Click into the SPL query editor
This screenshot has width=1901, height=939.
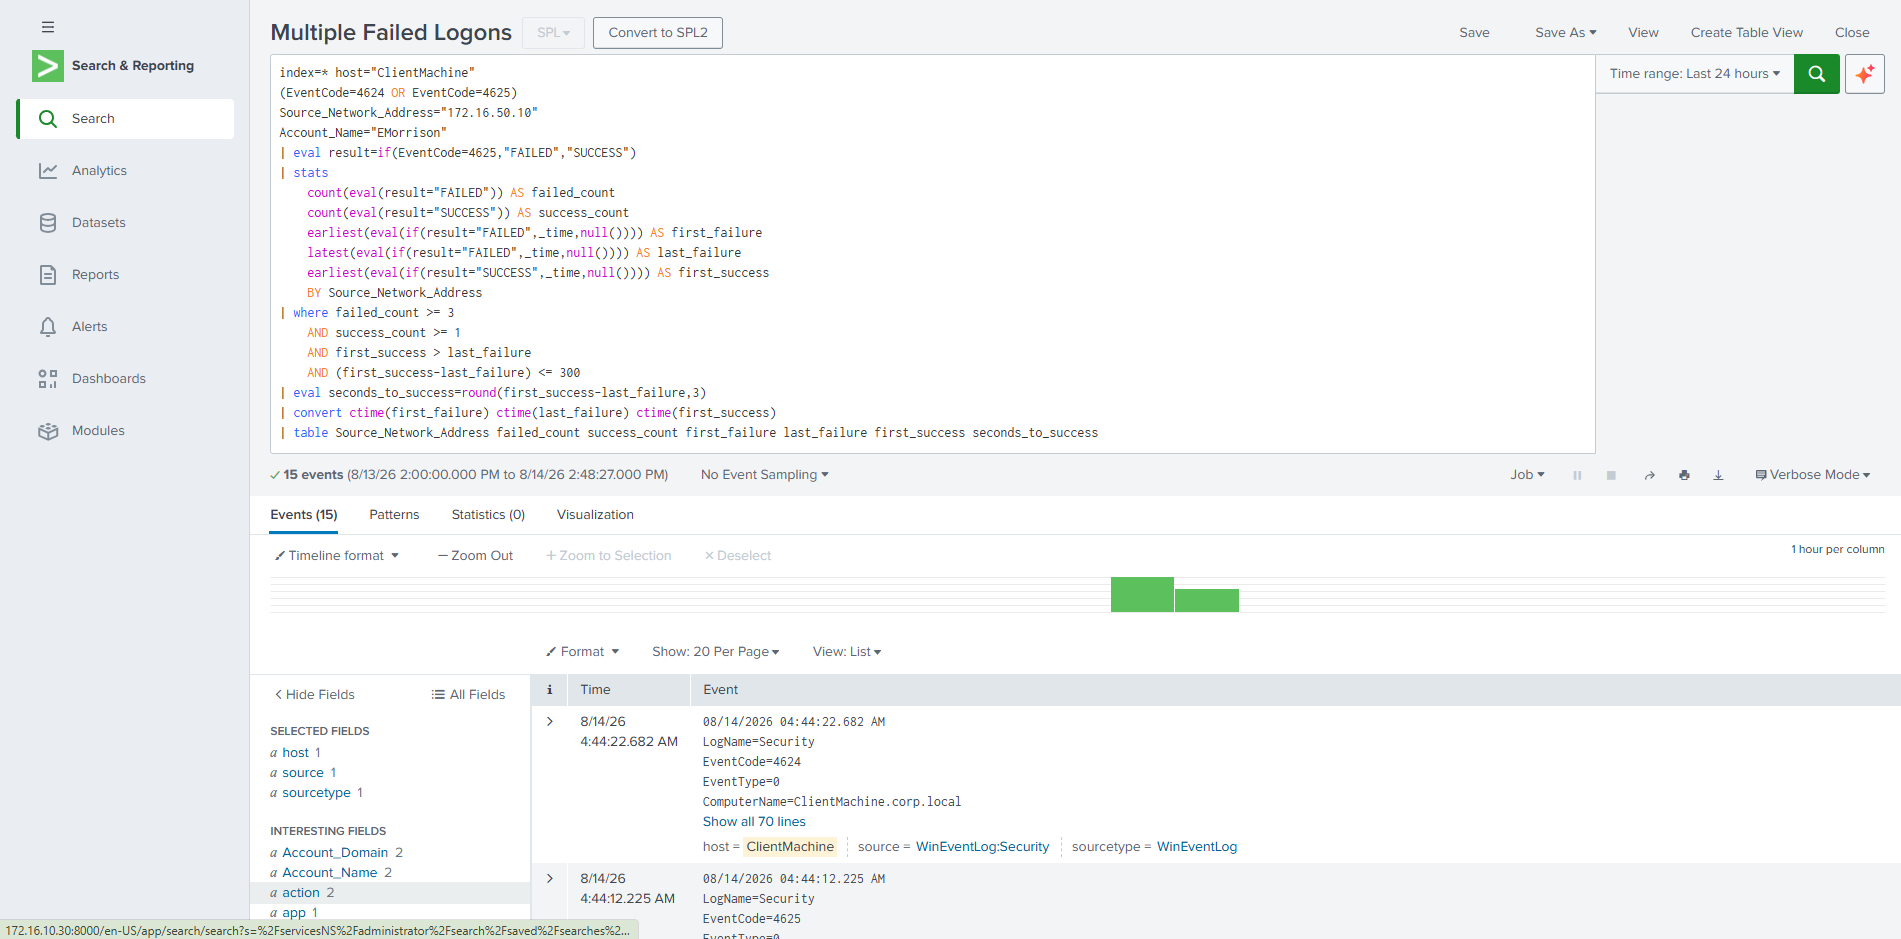pos(932,254)
